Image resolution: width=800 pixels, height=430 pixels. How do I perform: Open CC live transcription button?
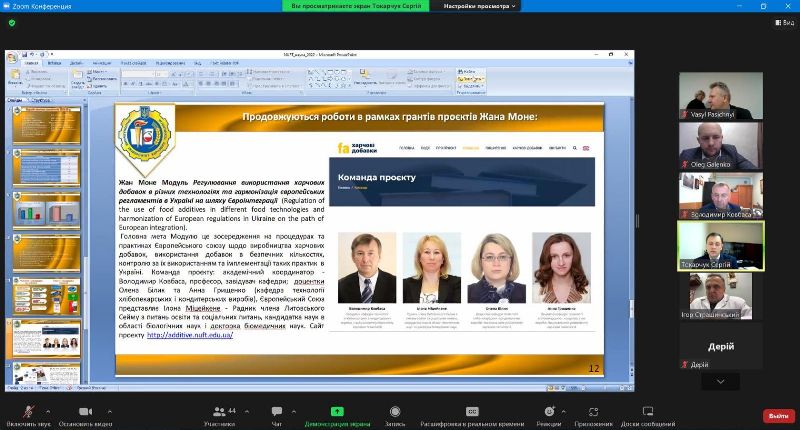pos(472,411)
